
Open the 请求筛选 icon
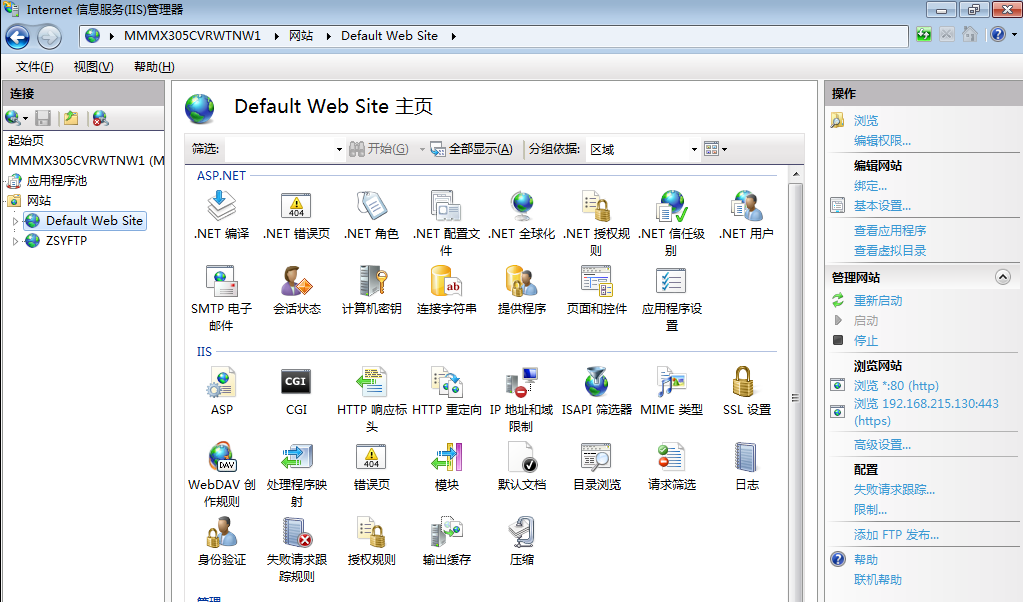(671, 457)
